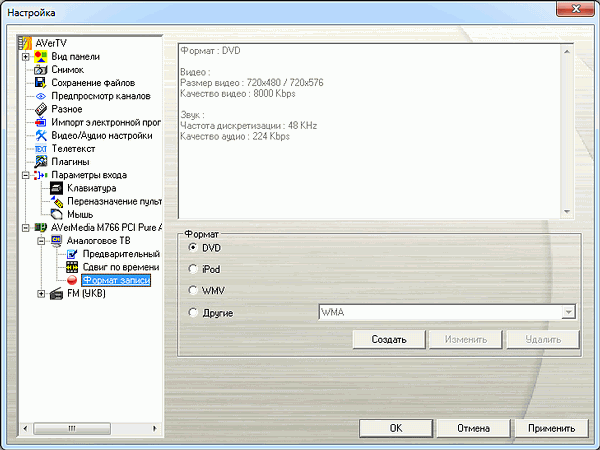Collapse the Аналоговое ТВ tree node
600x450 pixels.
click(x=41, y=241)
